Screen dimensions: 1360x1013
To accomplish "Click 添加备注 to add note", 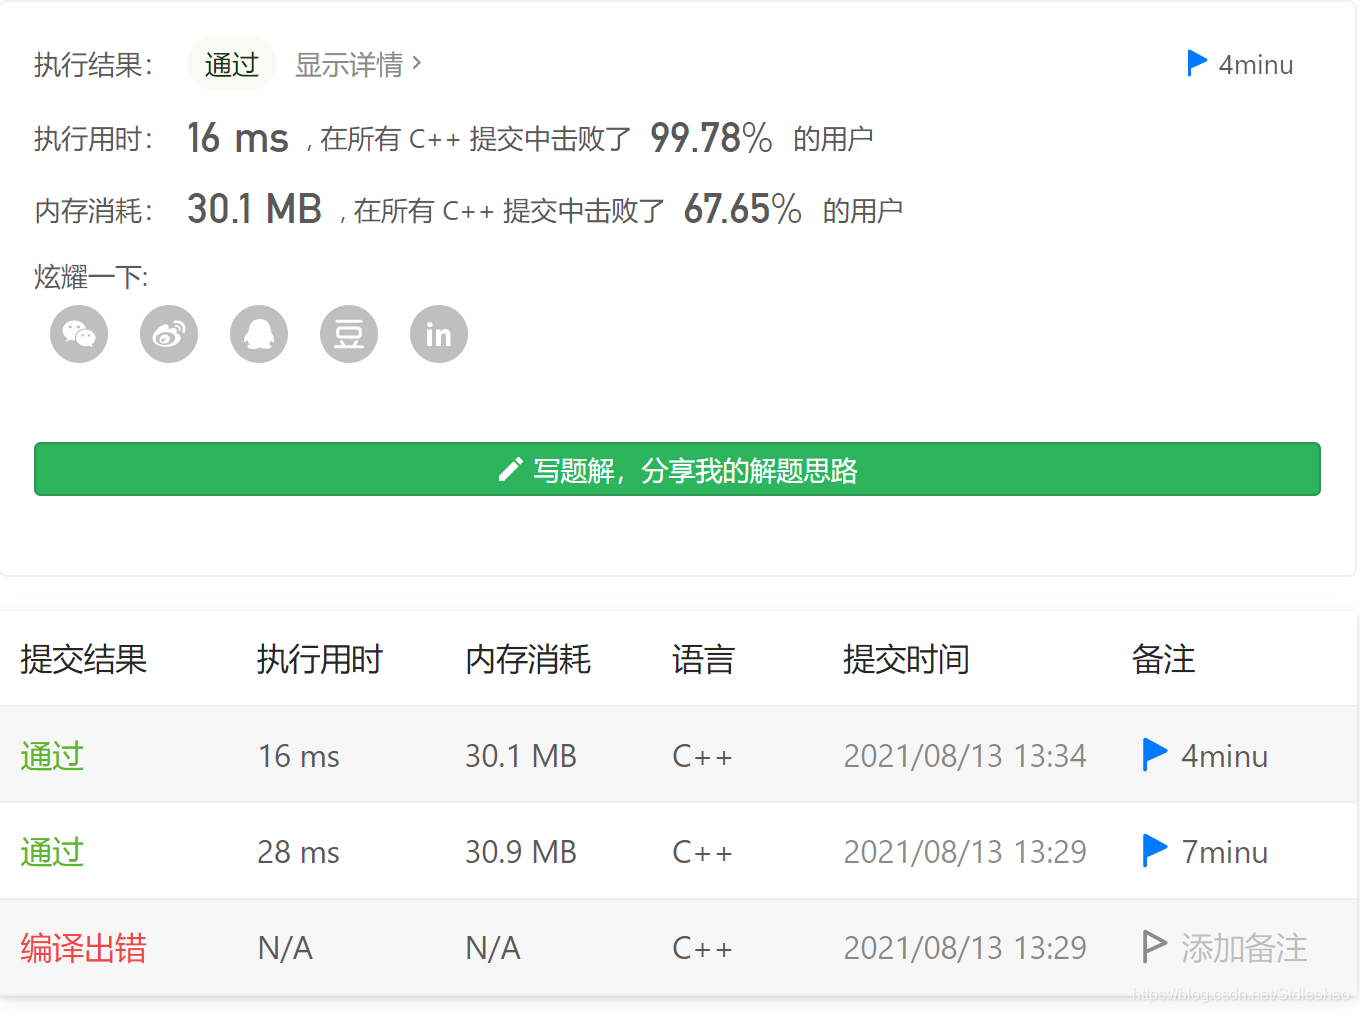I will coord(1244,948).
